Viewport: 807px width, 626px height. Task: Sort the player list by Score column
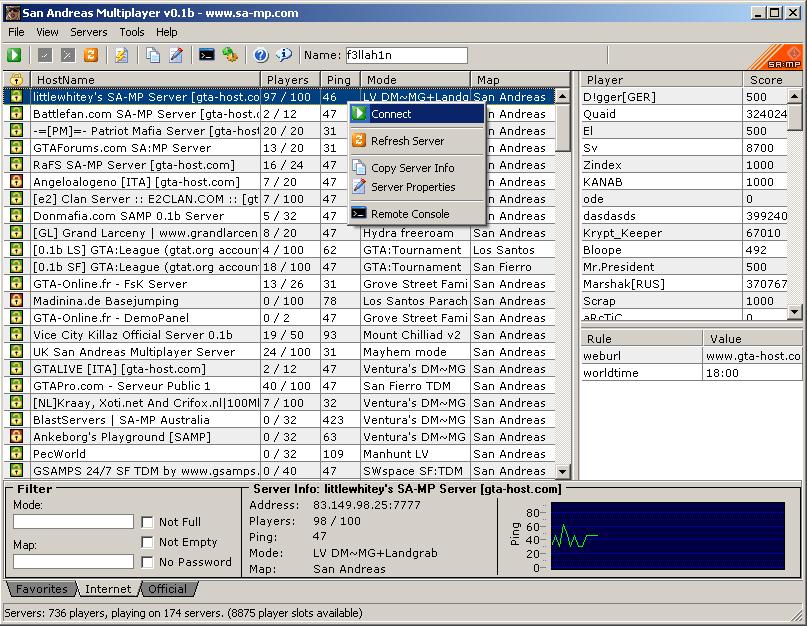766,80
